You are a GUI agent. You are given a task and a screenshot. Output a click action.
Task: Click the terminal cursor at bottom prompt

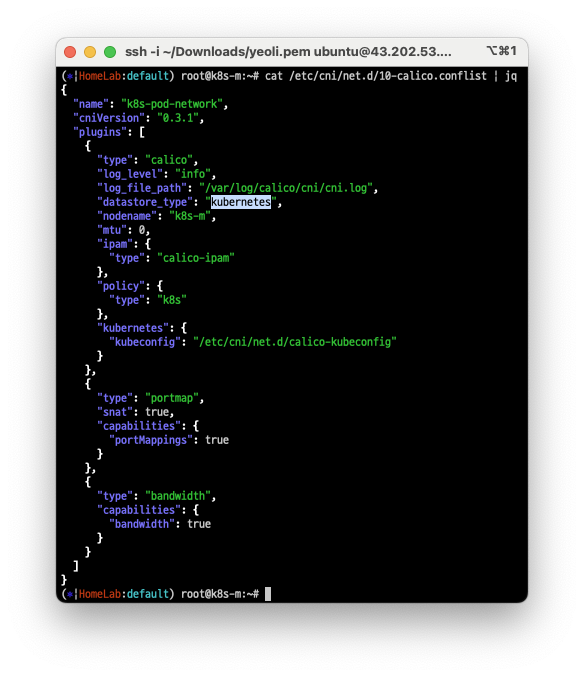click(268, 594)
